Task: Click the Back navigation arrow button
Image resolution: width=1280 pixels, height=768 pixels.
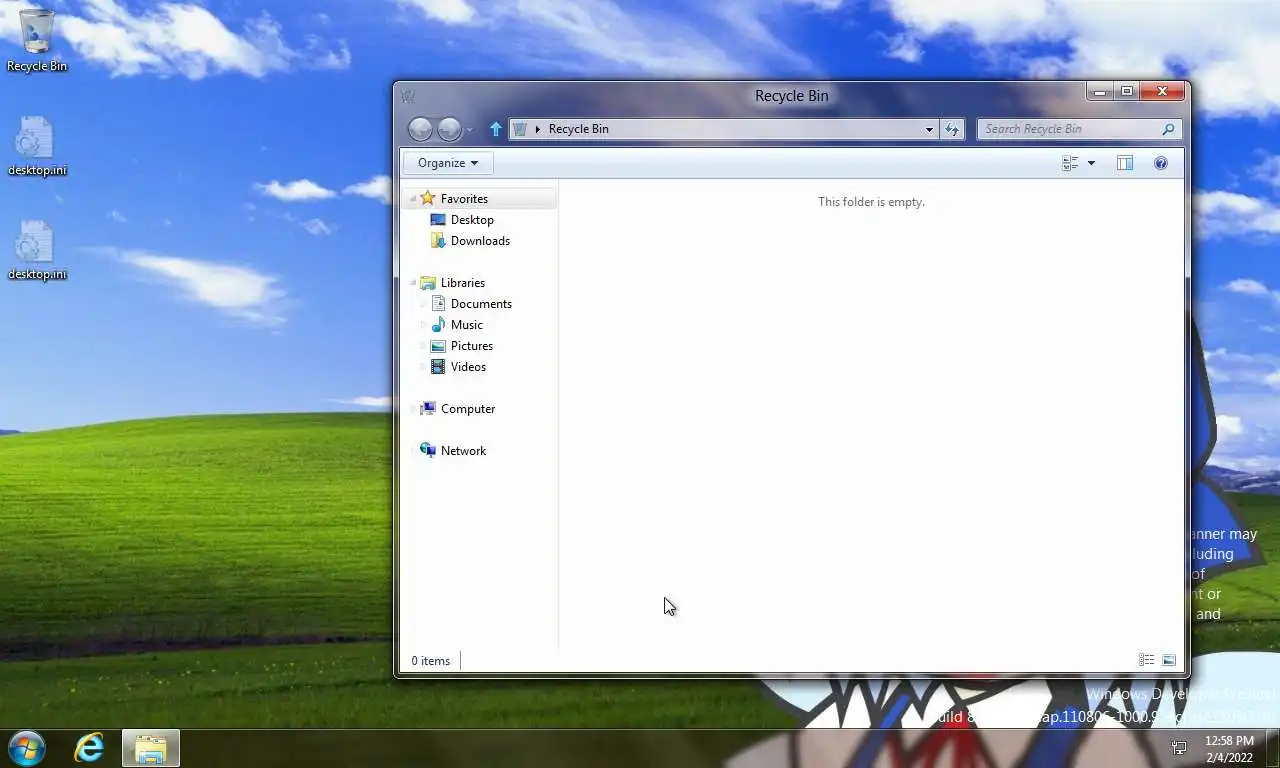Action: (x=420, y=129)
